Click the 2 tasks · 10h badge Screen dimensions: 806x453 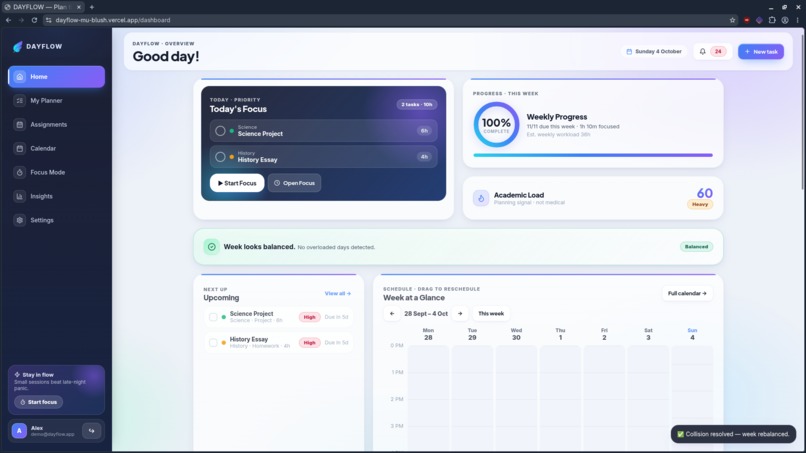tap(416, 104)
